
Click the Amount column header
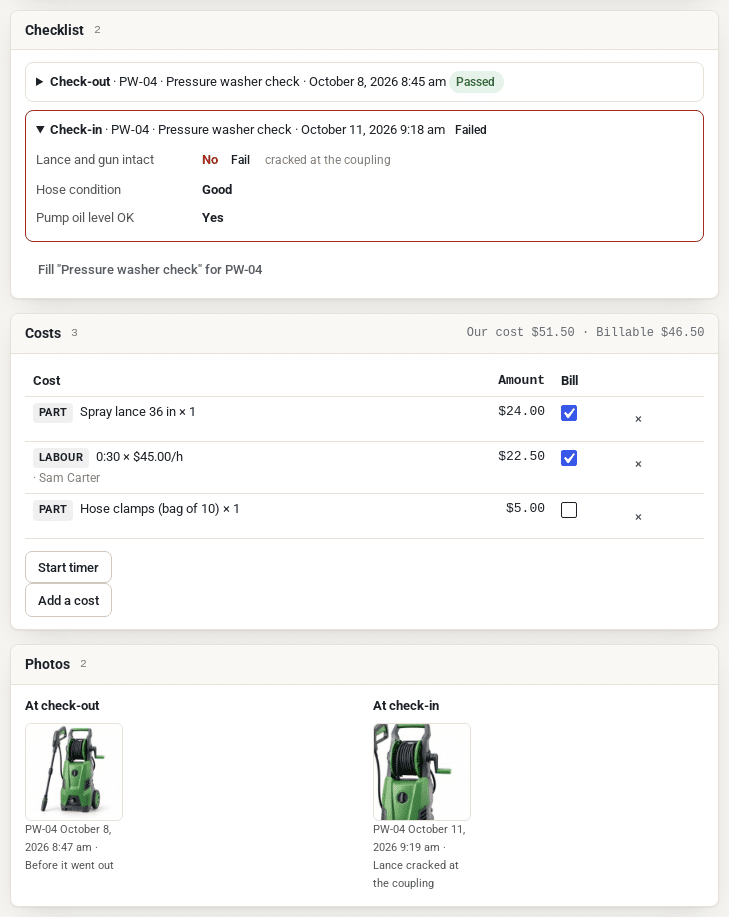[x=521, y=380]
